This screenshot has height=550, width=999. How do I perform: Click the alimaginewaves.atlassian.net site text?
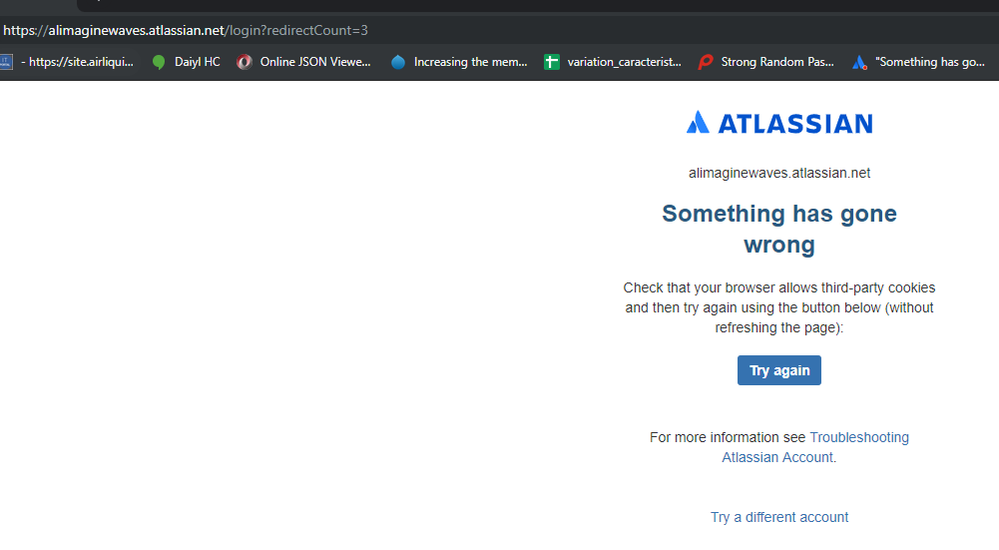pos(779,173)
